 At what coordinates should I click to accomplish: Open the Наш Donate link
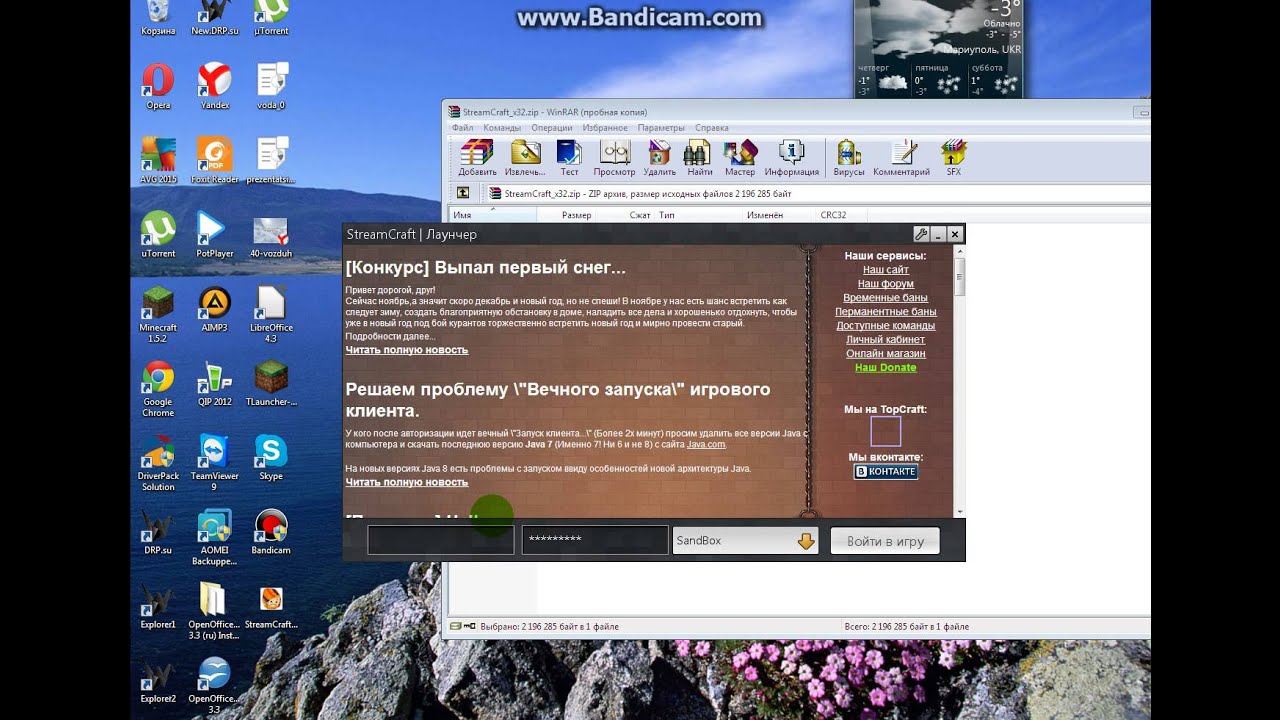(886, 368)
